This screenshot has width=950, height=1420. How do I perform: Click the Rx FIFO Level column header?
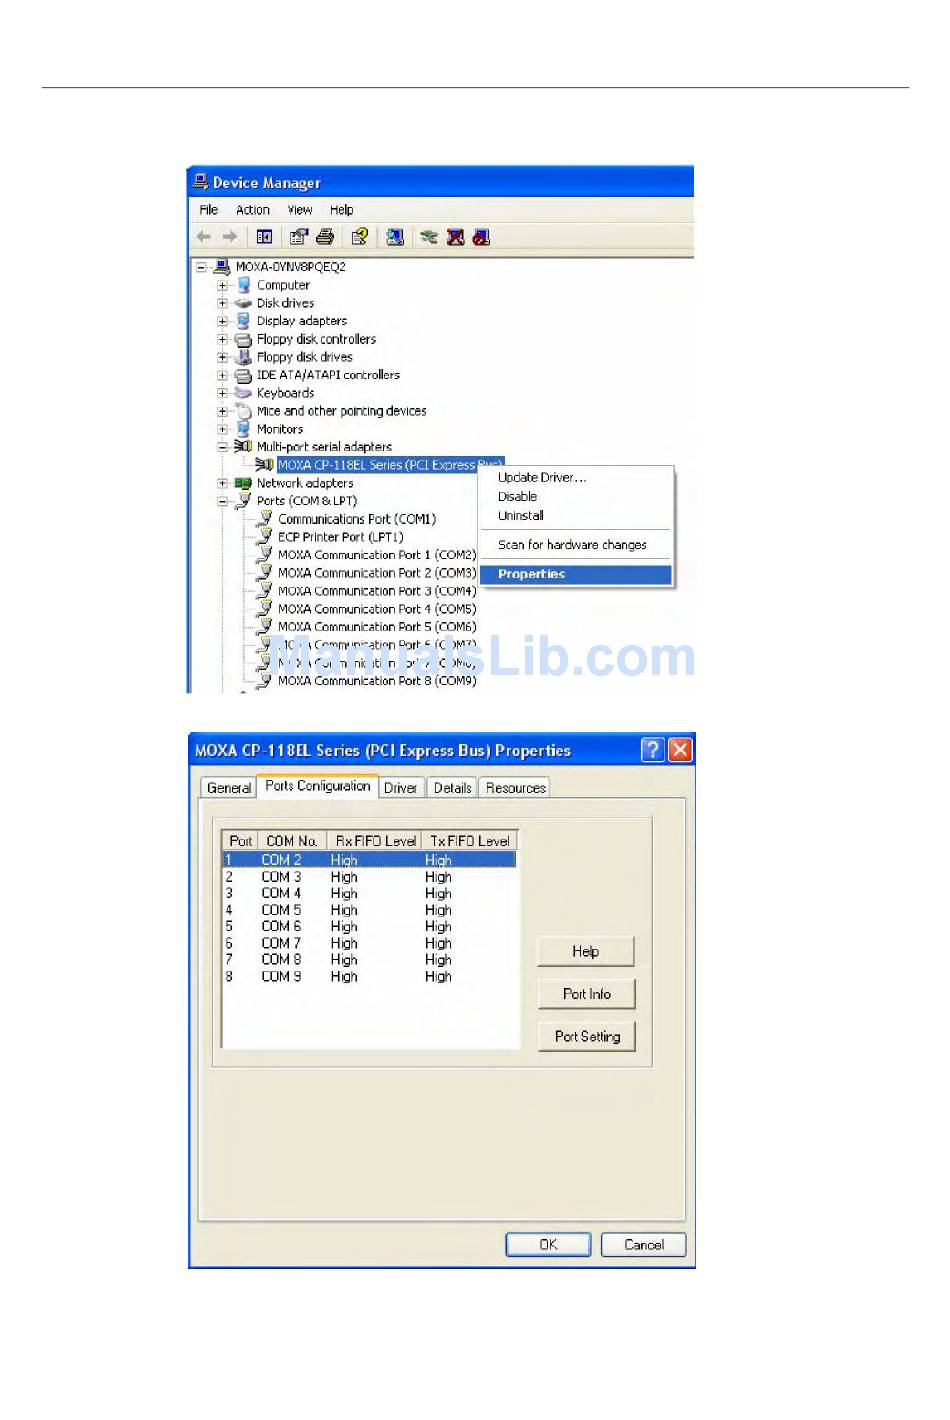click(x=375, y=841)
